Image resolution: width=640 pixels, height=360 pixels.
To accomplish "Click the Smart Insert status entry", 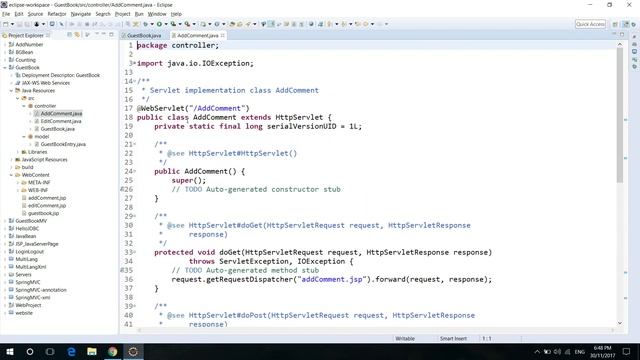I will point(453,338).
